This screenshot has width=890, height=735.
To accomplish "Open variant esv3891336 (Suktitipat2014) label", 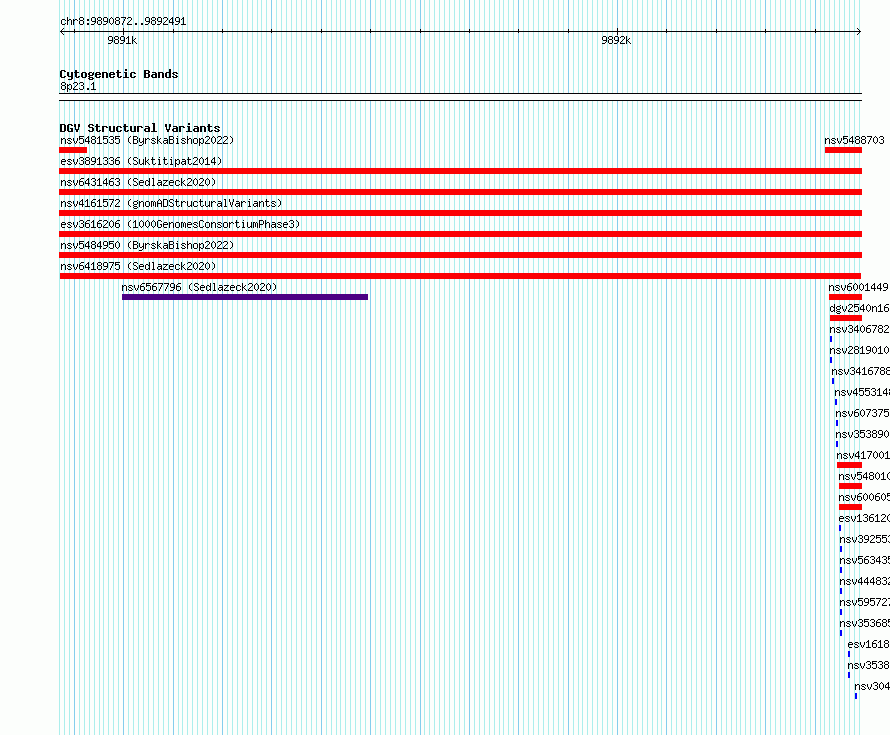I will click(x=141, y=161).
